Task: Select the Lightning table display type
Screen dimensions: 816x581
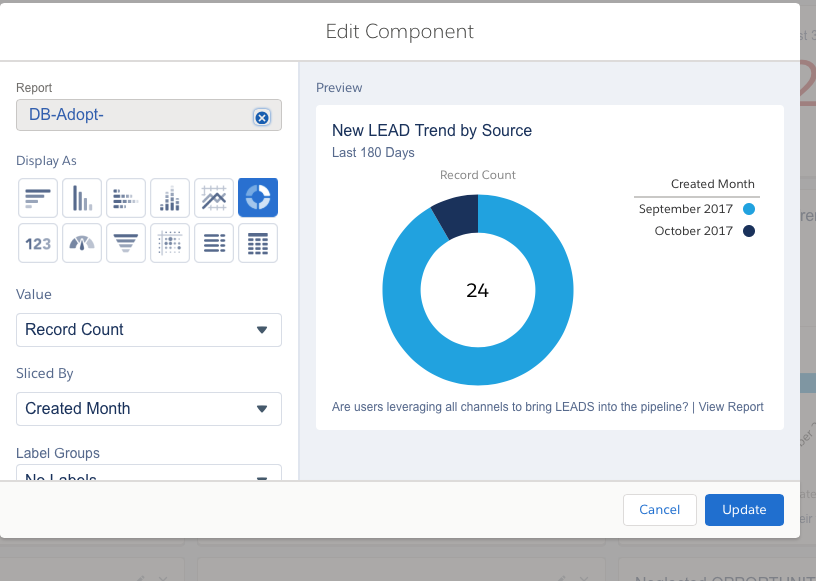Action: (x=214, y=243)
